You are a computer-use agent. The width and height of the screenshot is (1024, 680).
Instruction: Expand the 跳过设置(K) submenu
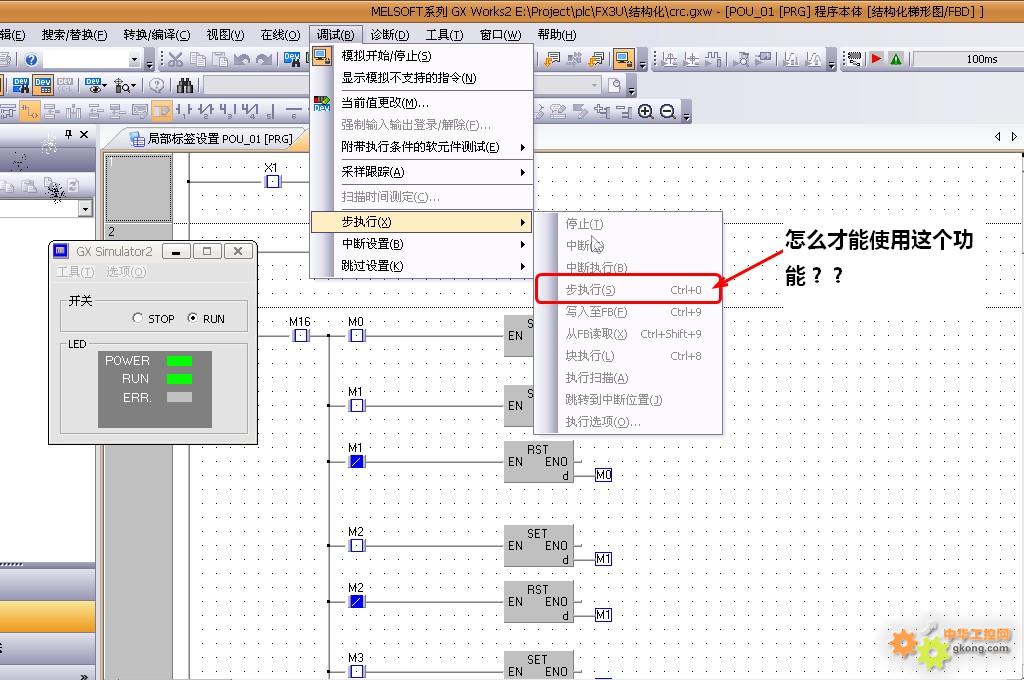coord(421,267)
